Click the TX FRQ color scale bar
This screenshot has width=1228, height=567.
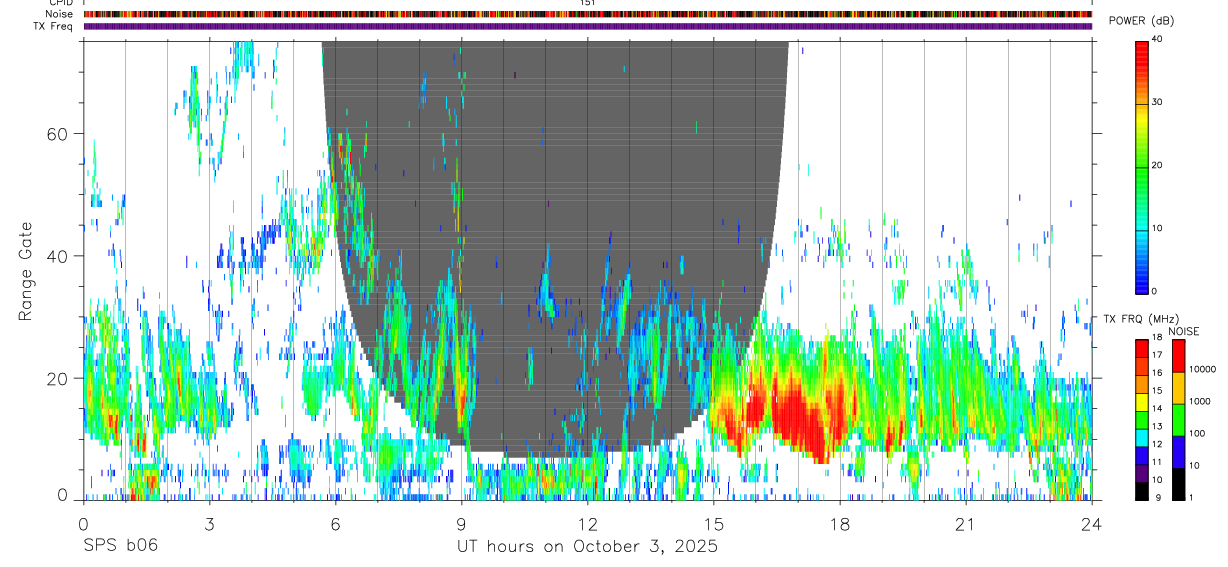click(1143, 419)
